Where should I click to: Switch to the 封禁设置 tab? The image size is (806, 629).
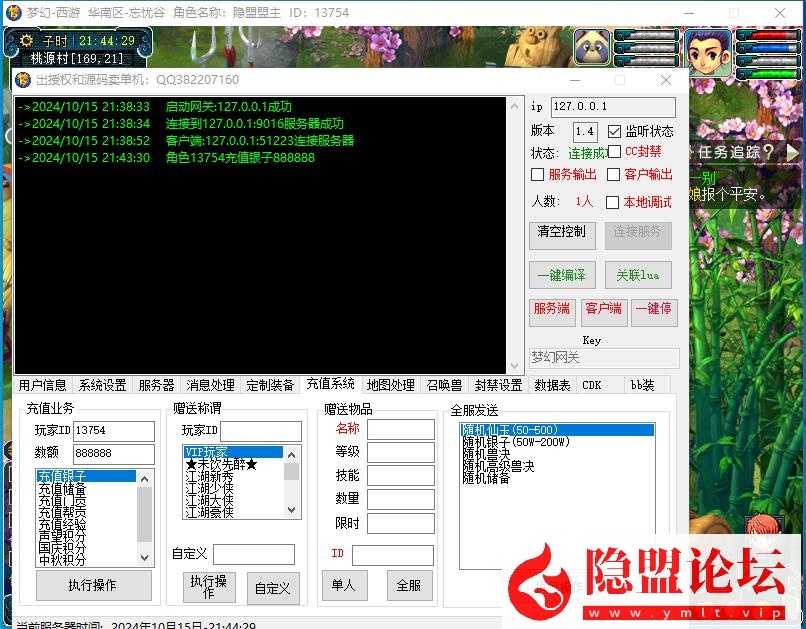[499, 385]
